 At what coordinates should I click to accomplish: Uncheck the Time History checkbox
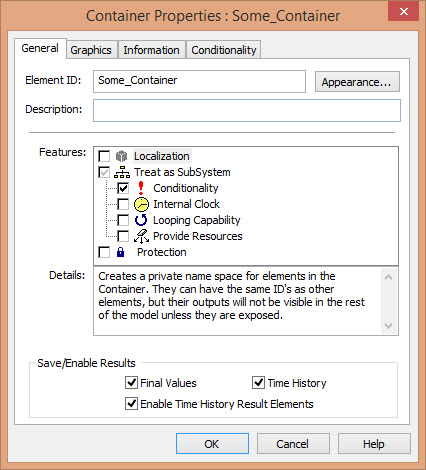pos(258,383)
